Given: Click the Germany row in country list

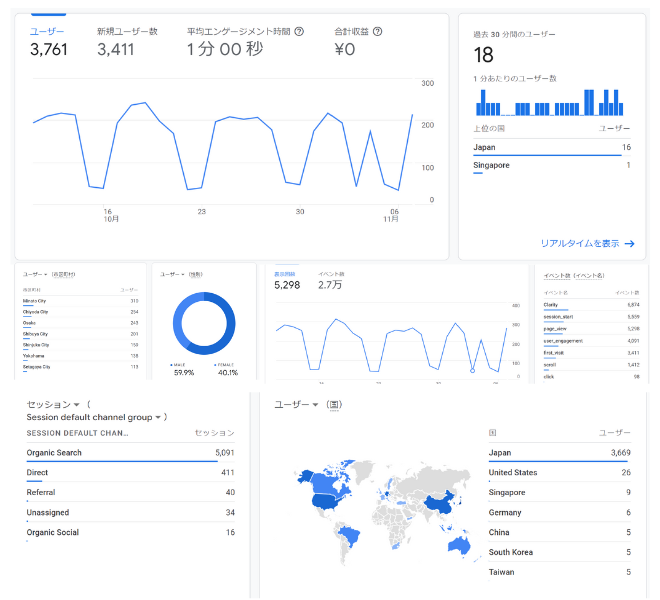Looking at the screenshot, I should coord(559,512).
